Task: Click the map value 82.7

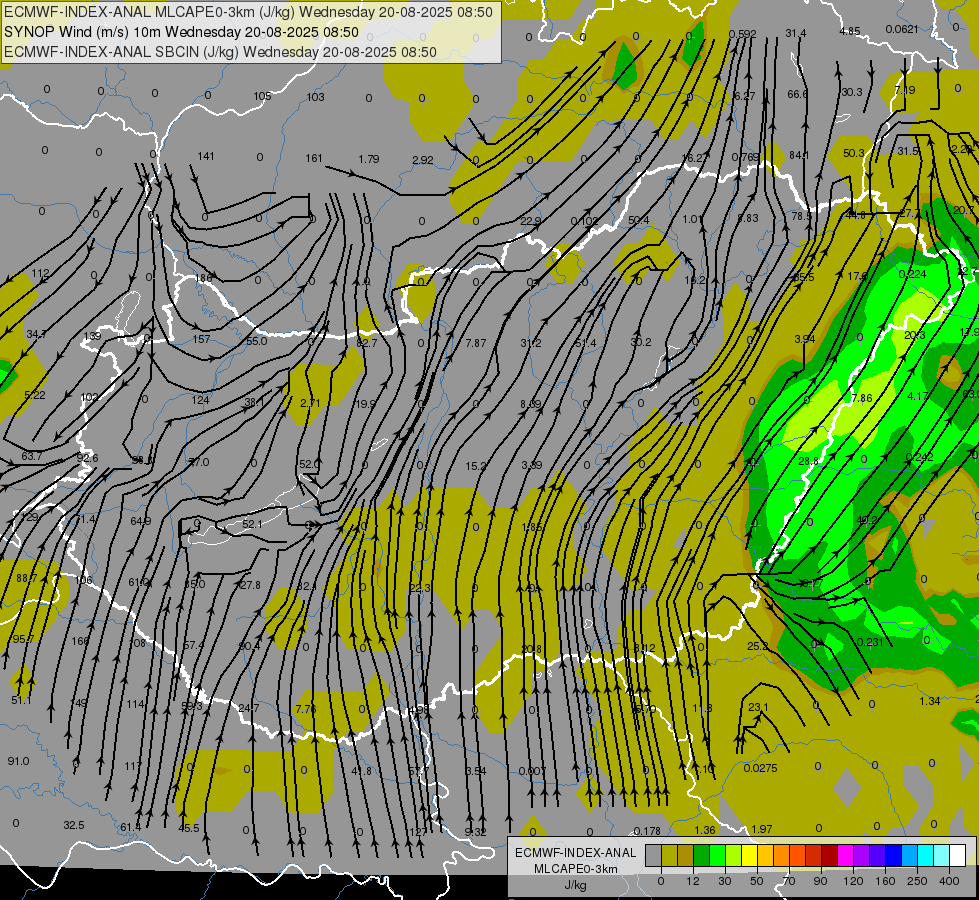Action: coord(367,343)
